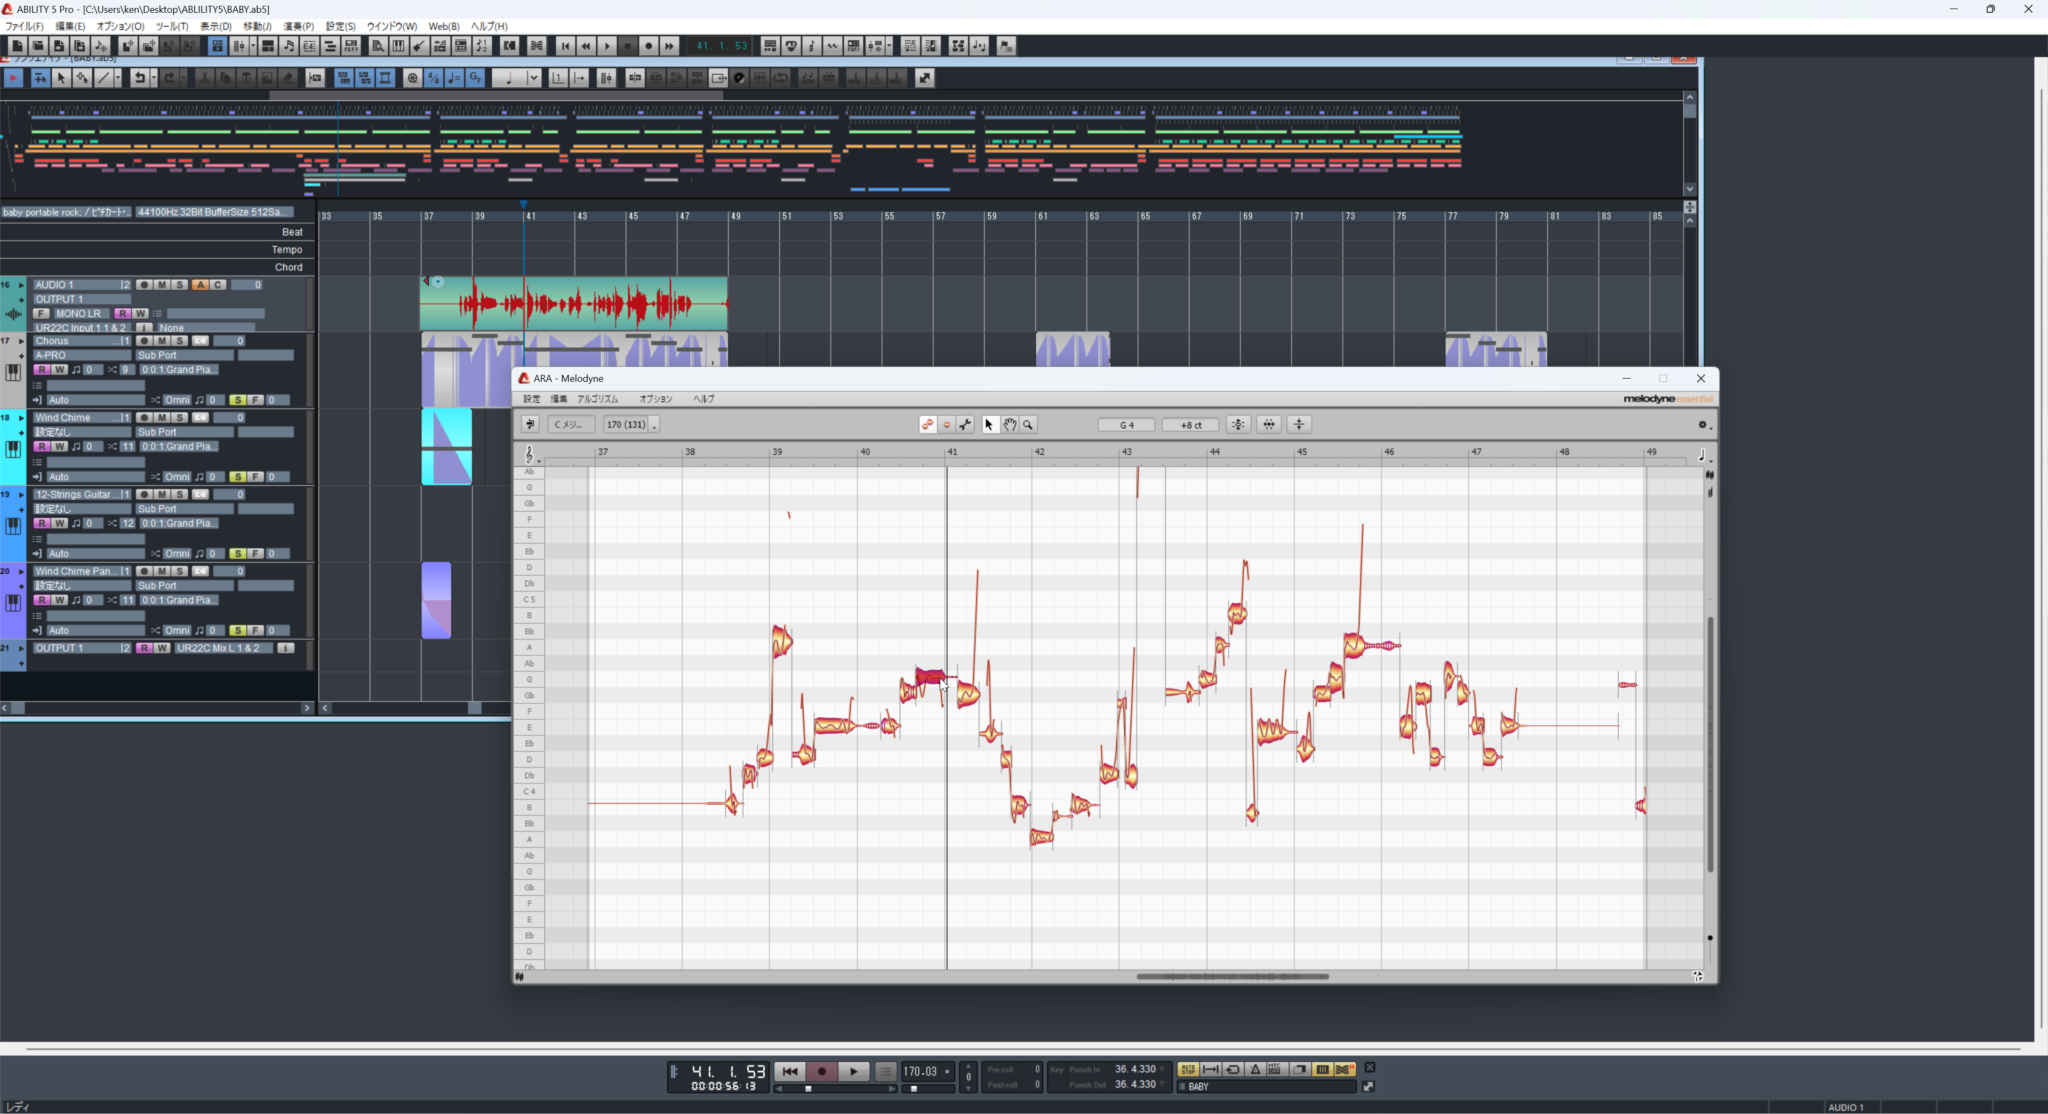Select the Melodyne hand scroll tool

[x=1009, y=425]
